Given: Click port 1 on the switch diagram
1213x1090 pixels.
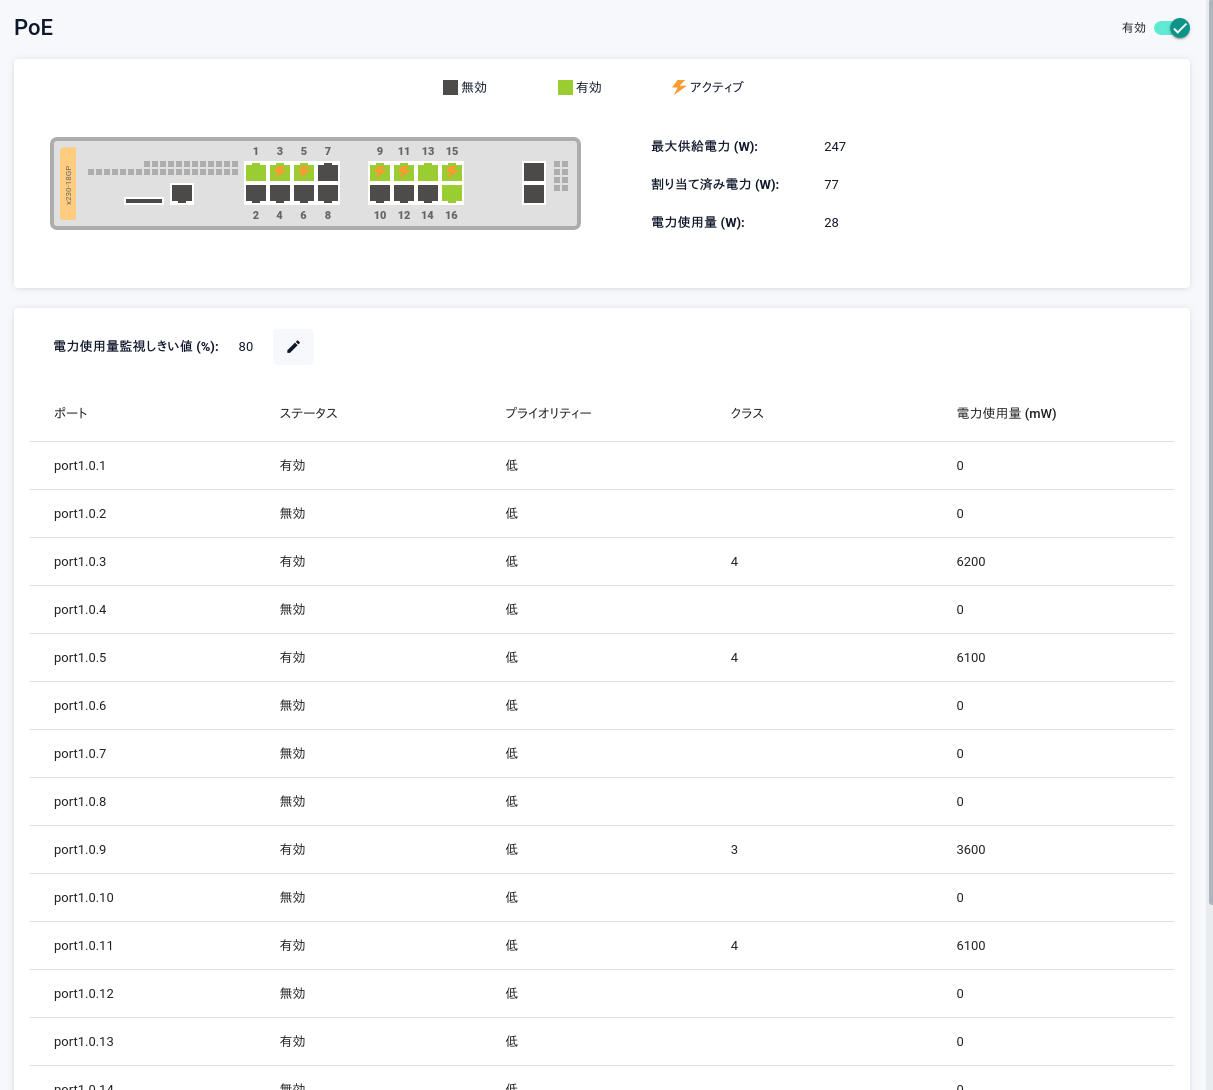Looking at the screenshot, I should (x=256, y=172).
